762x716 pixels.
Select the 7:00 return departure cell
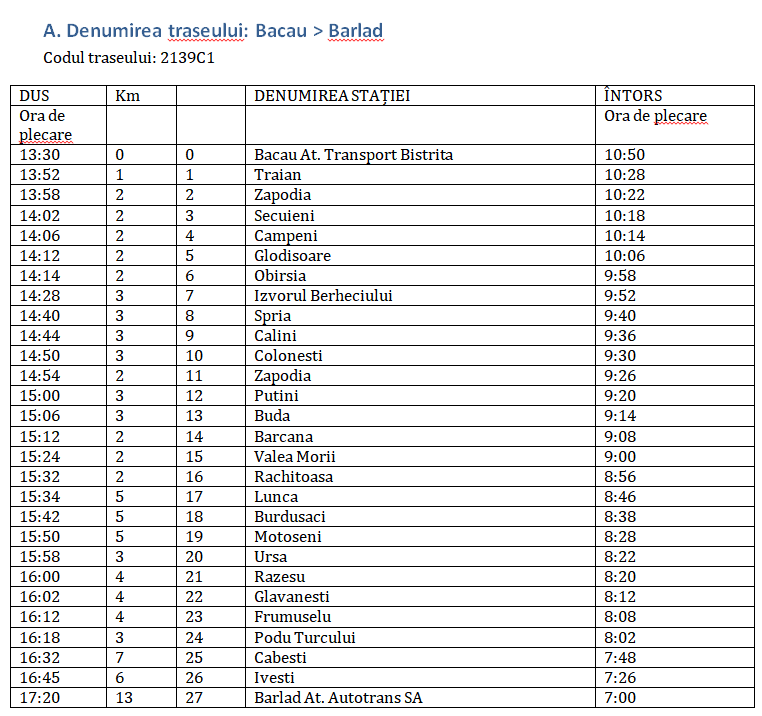[620, 698]
